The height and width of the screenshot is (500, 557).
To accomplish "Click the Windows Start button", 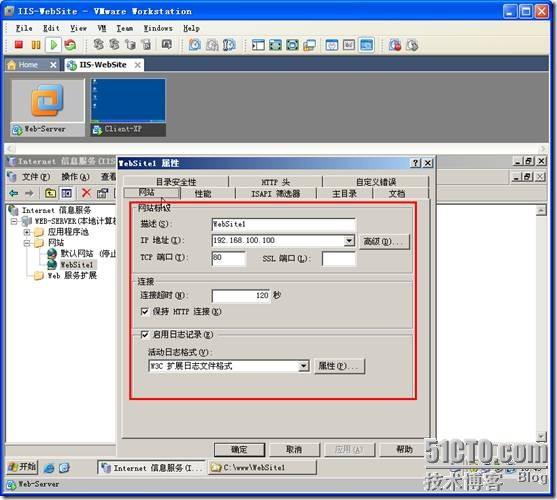I will 22,467.
